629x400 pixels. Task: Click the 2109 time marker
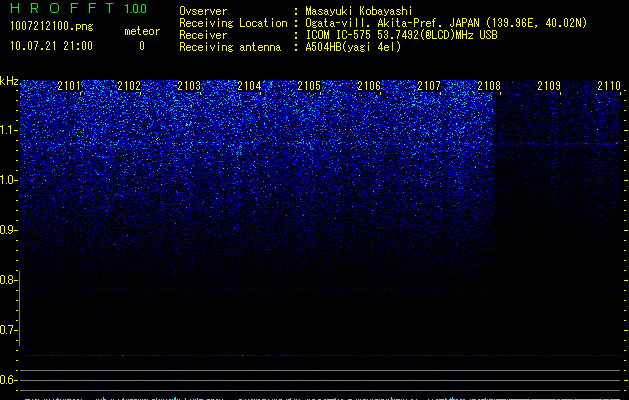click(x=549, y=86)
